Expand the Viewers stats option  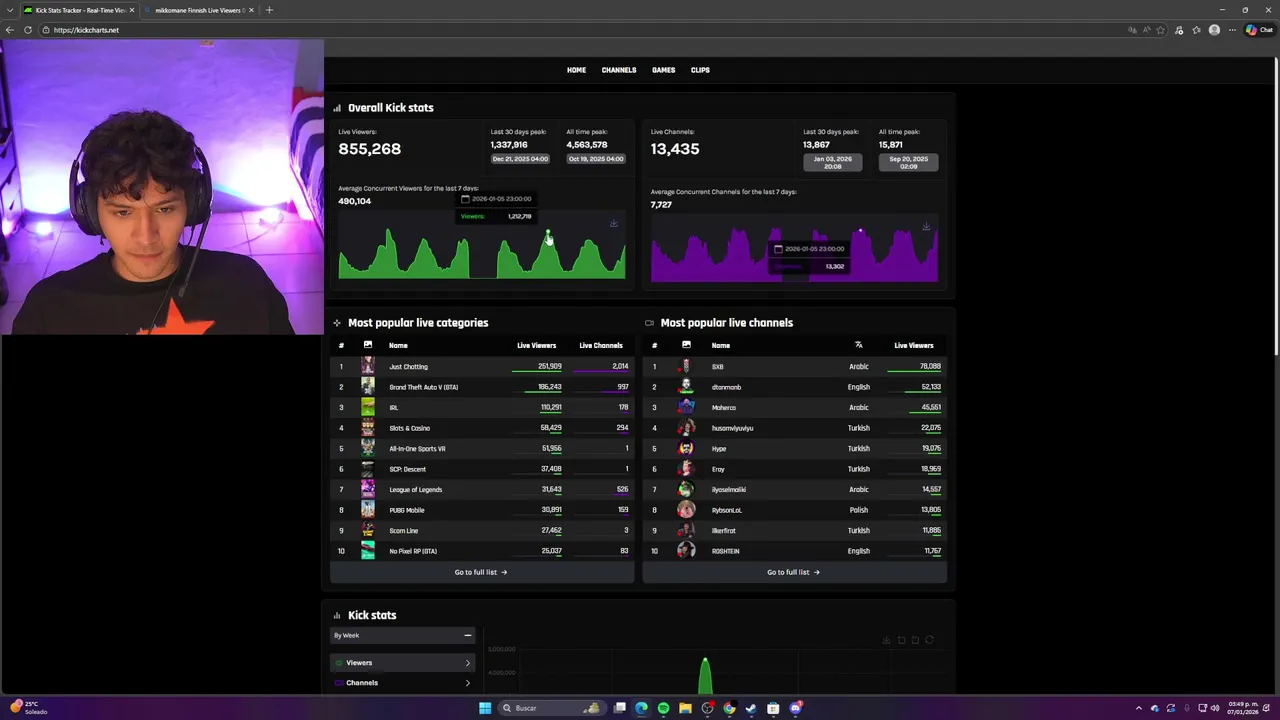point(402,663)
